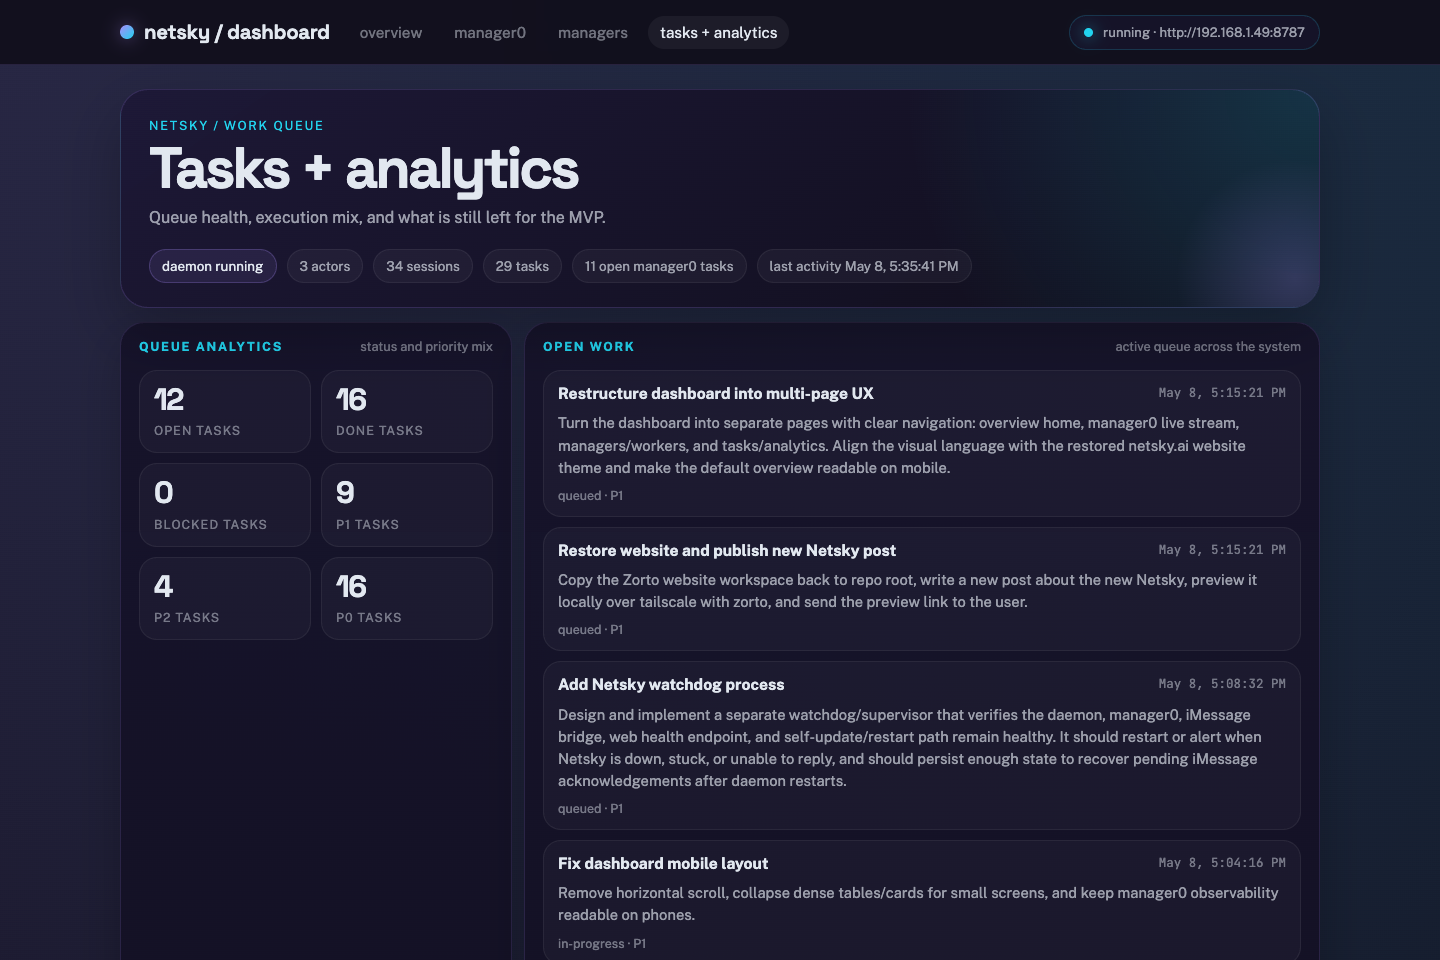Click the NETSKY / WORK QUEUE breadcrumb text
Image resolution: width=1440 pixels, height=960 pixels.
(236, 126)
